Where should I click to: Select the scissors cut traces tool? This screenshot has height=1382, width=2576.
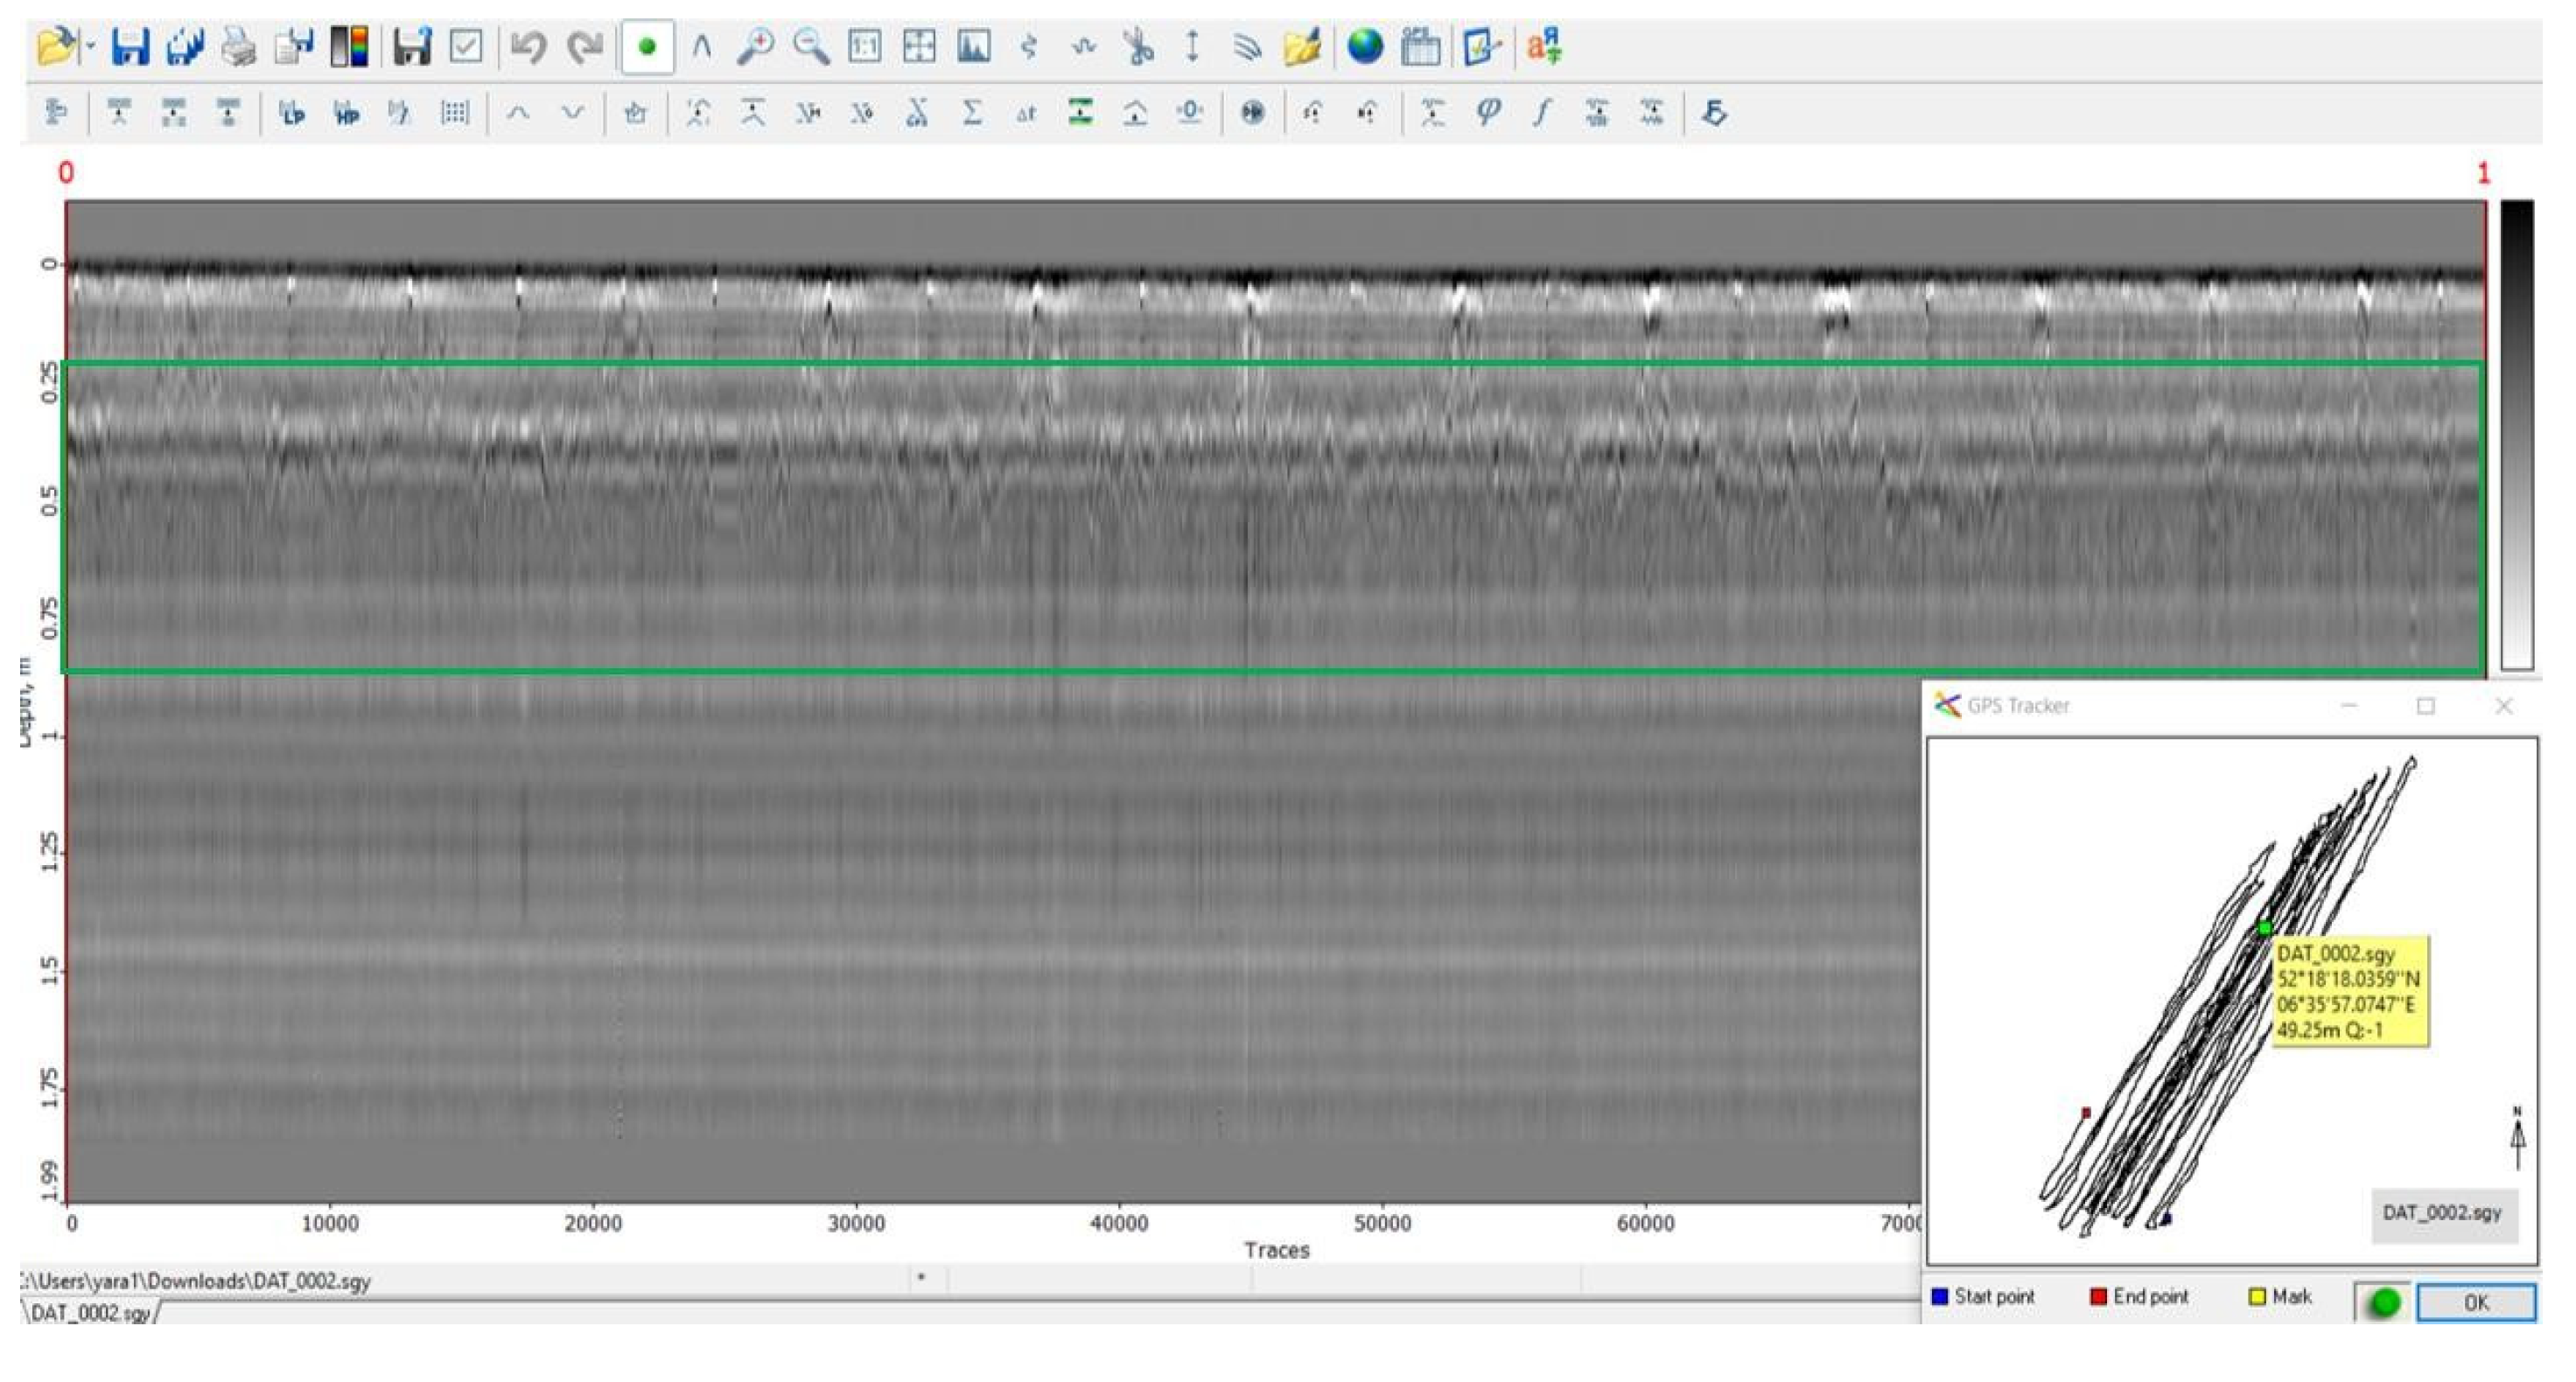1138,47
